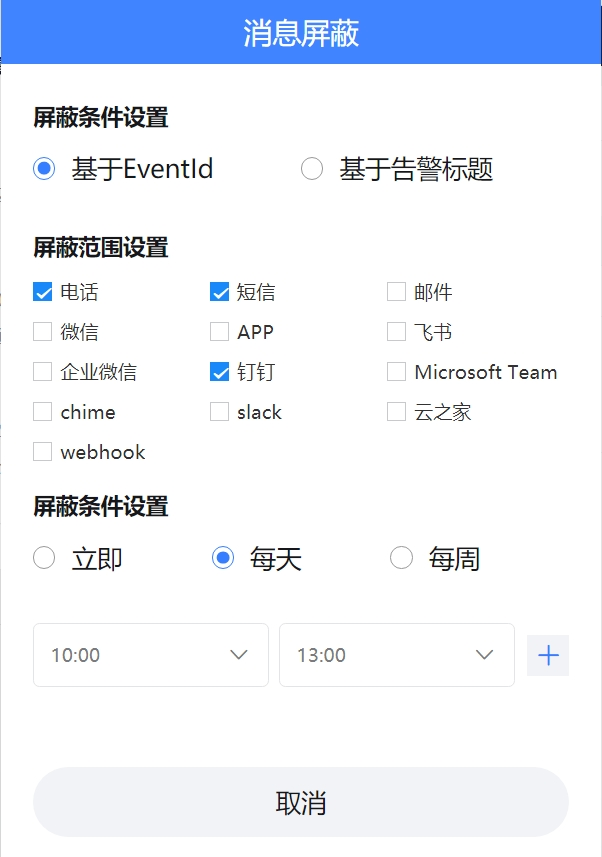This screenshot has width=602, height=857.
Task: Check the 云之家 checkbox
Action: 396,412
